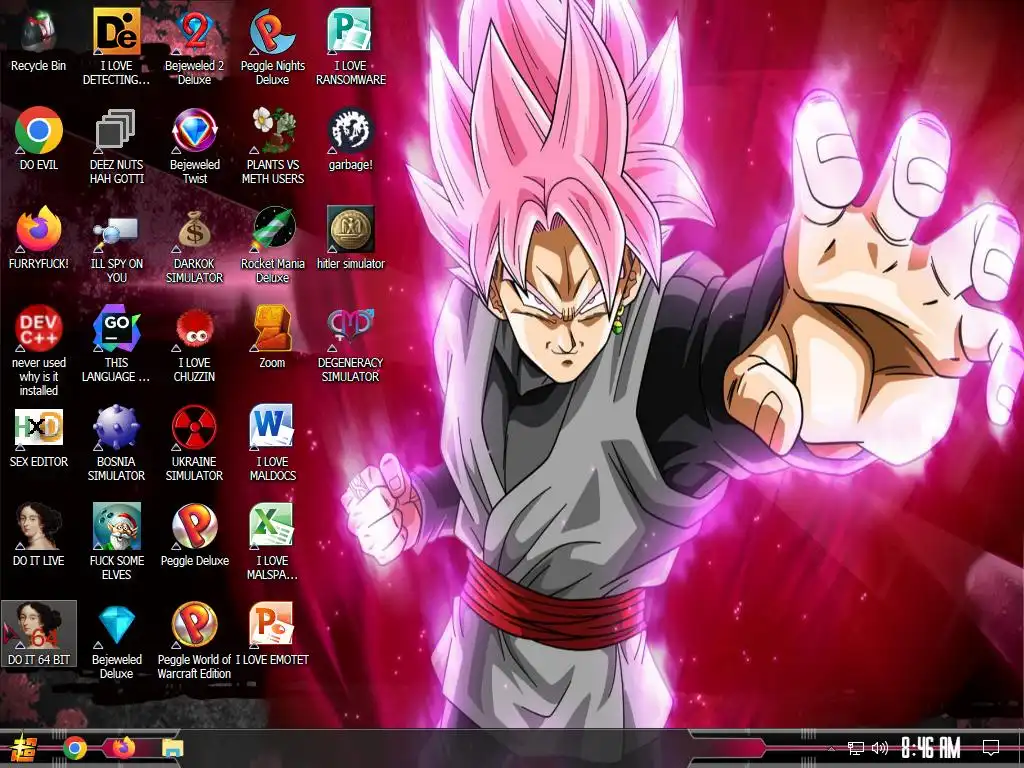1024x768 pixels.
Task: Open Firefox from the taskbar
Action: (x=123, y=748)
